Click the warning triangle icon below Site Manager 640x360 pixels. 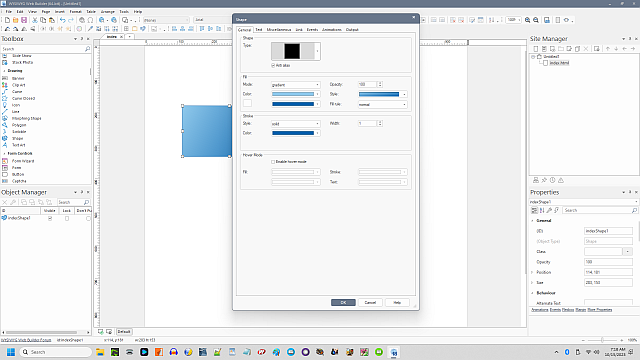click(x=561, y=180)
